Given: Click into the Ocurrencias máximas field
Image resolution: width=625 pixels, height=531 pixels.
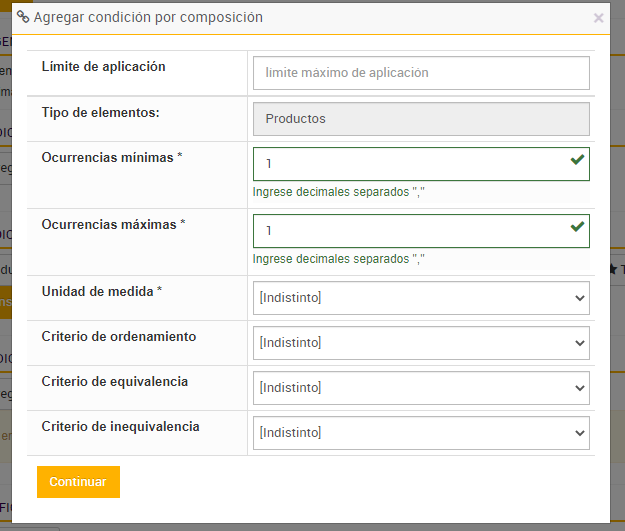Looking at the screenshot, I should 410,231.
